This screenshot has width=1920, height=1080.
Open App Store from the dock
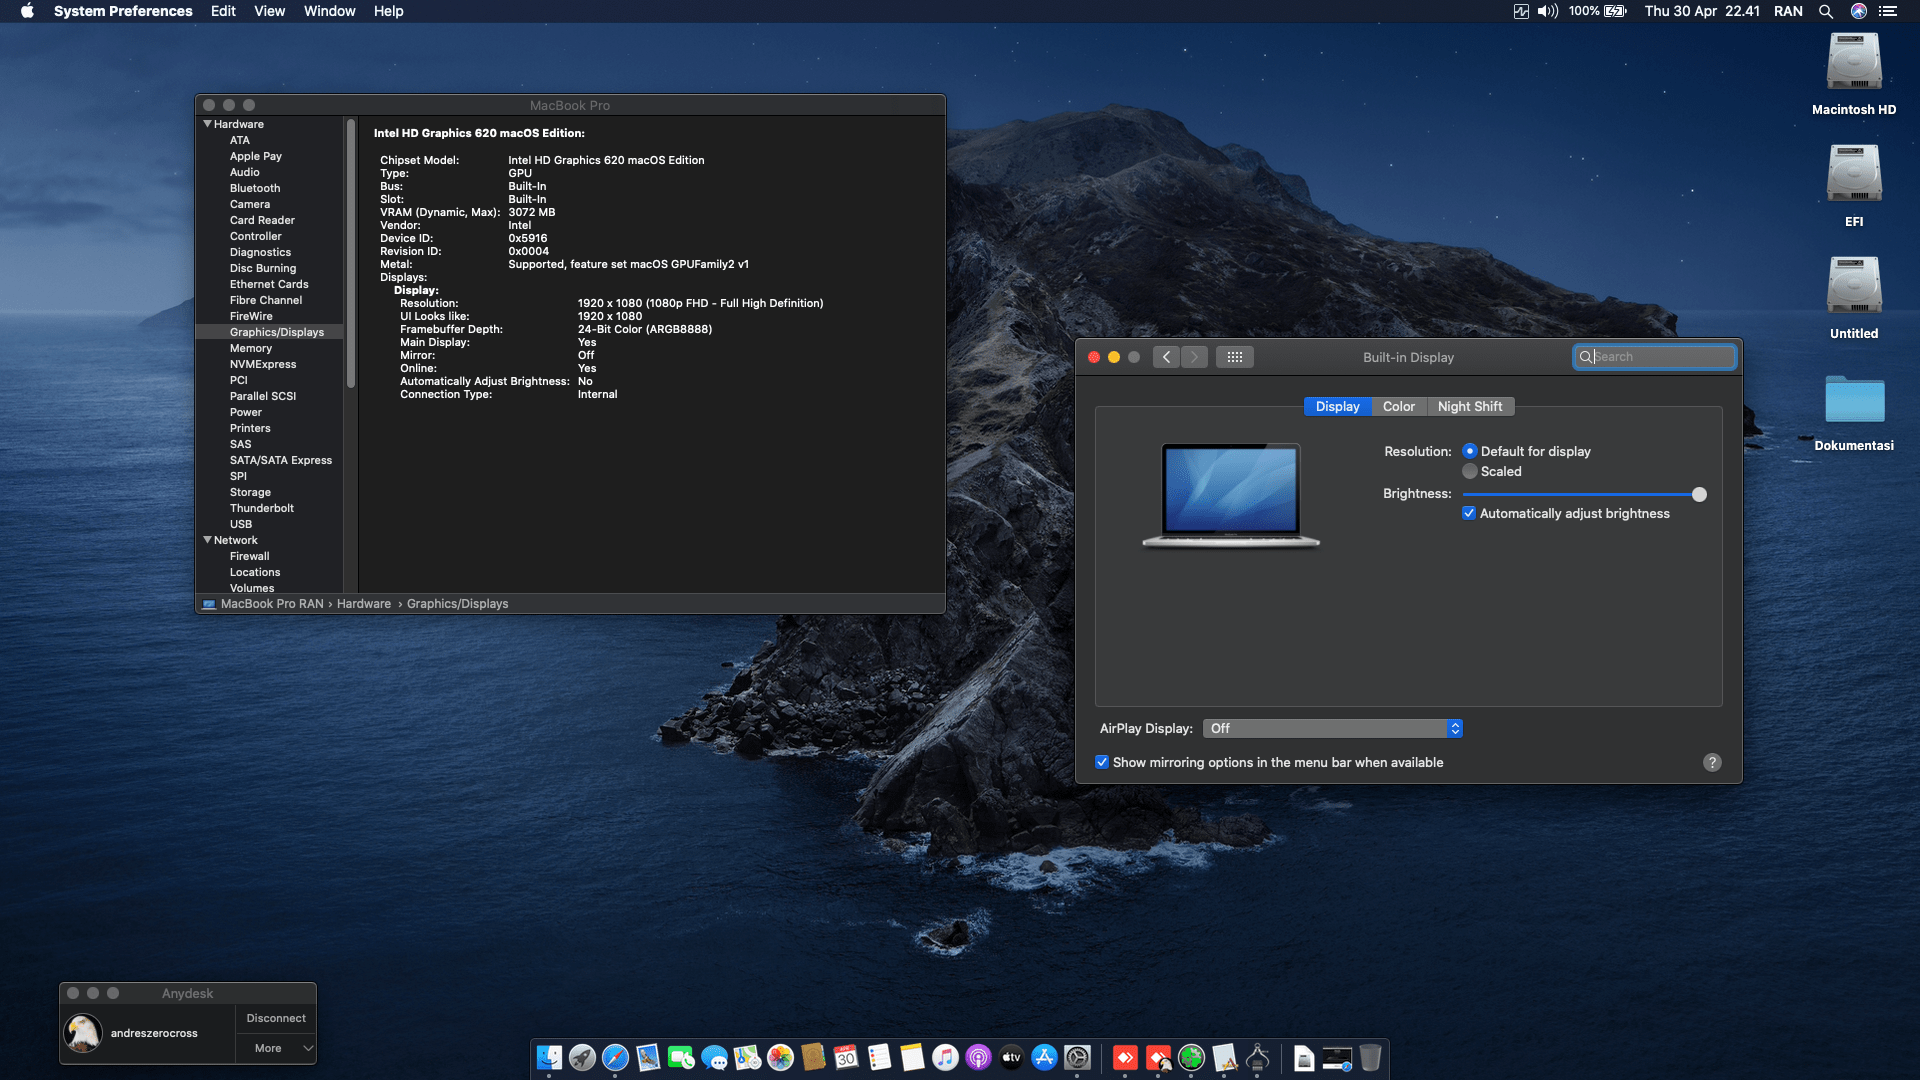pos(1044,1057)
